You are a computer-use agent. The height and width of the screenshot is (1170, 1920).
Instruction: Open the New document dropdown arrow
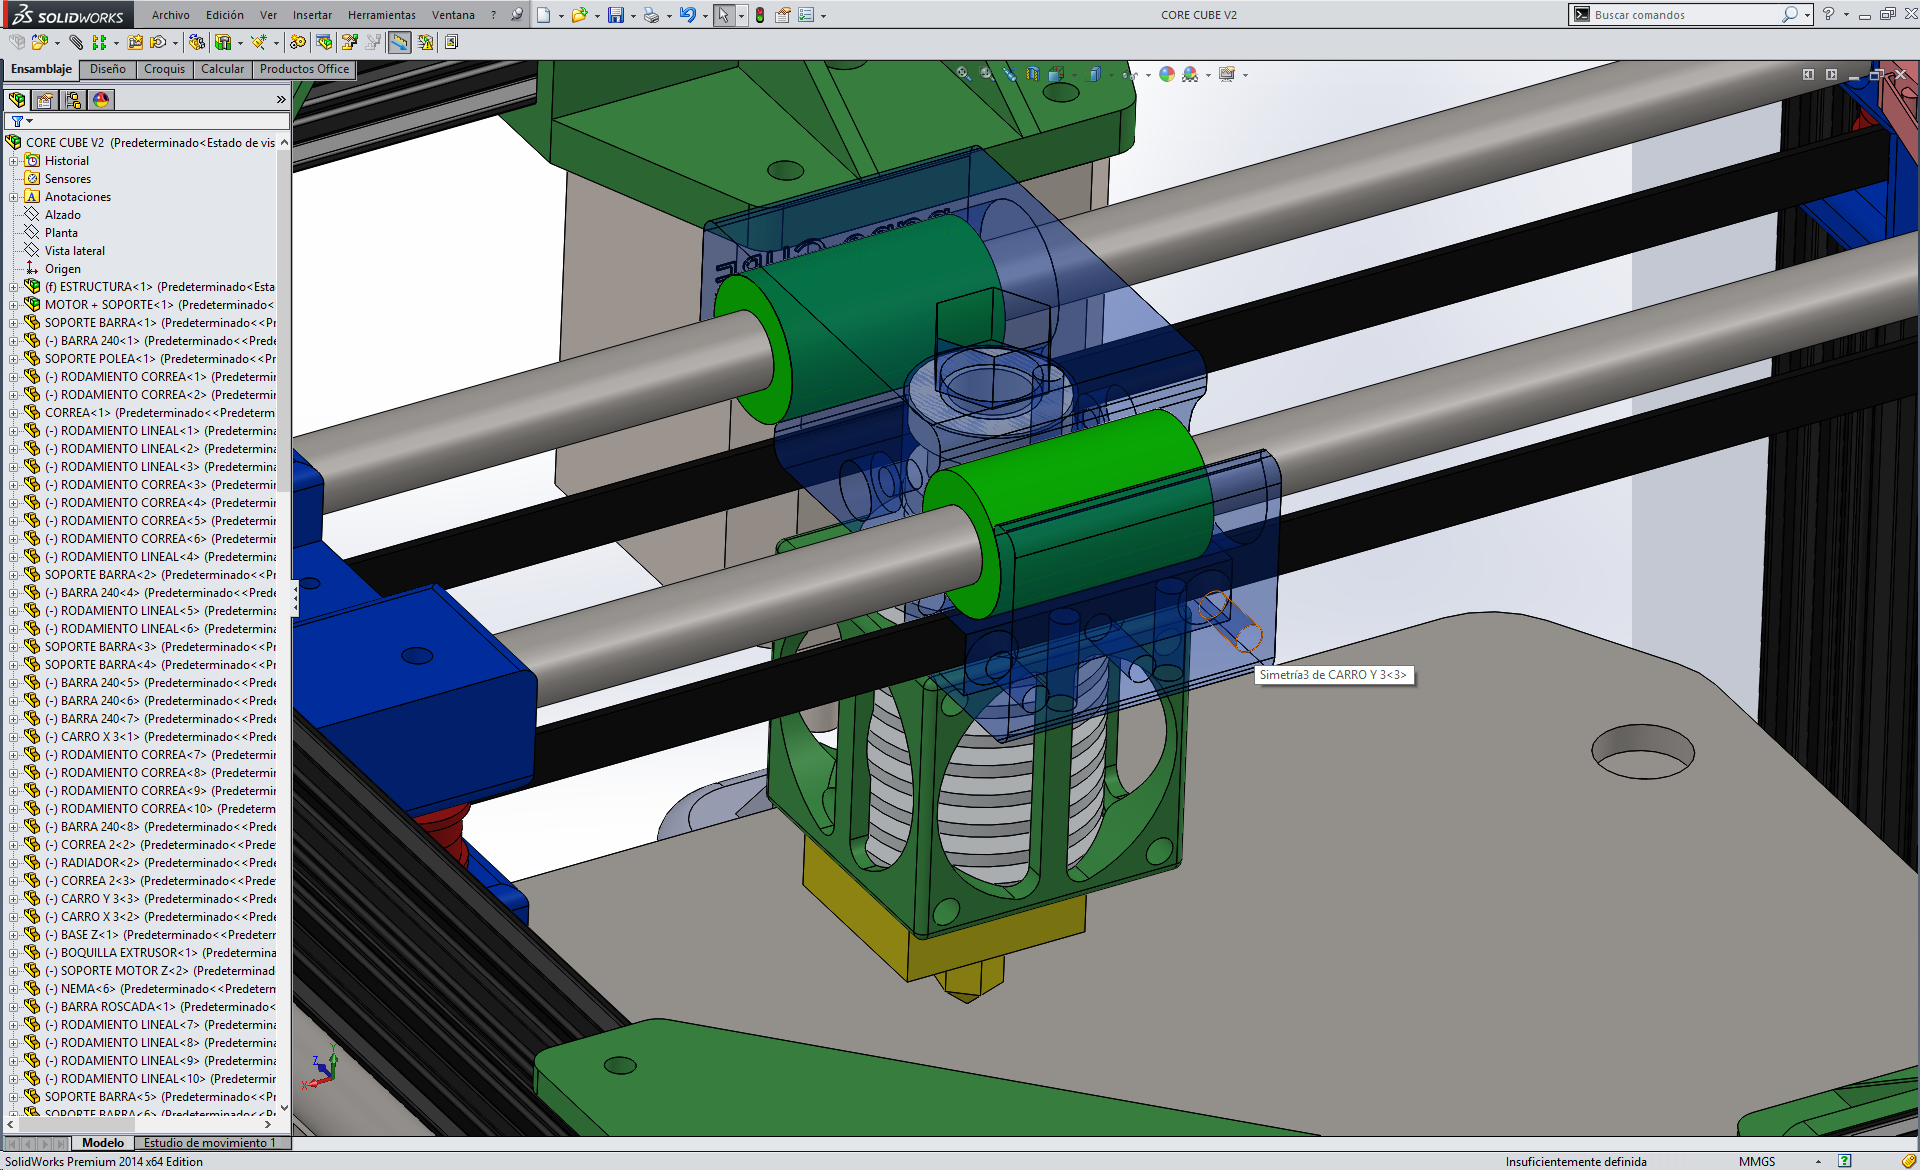pos(561,16)
